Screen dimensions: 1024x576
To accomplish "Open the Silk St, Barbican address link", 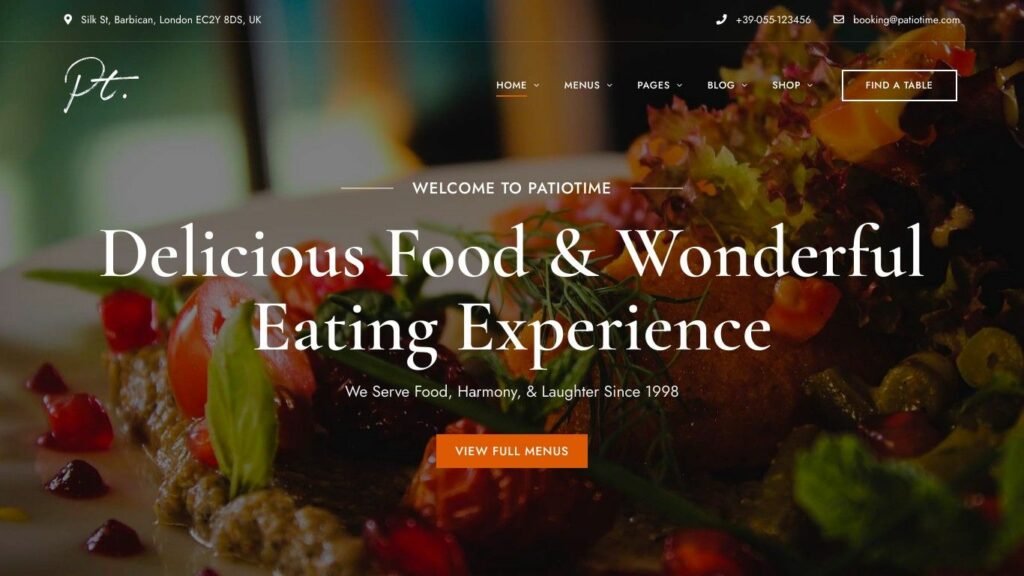I will [x=171, y=20].
